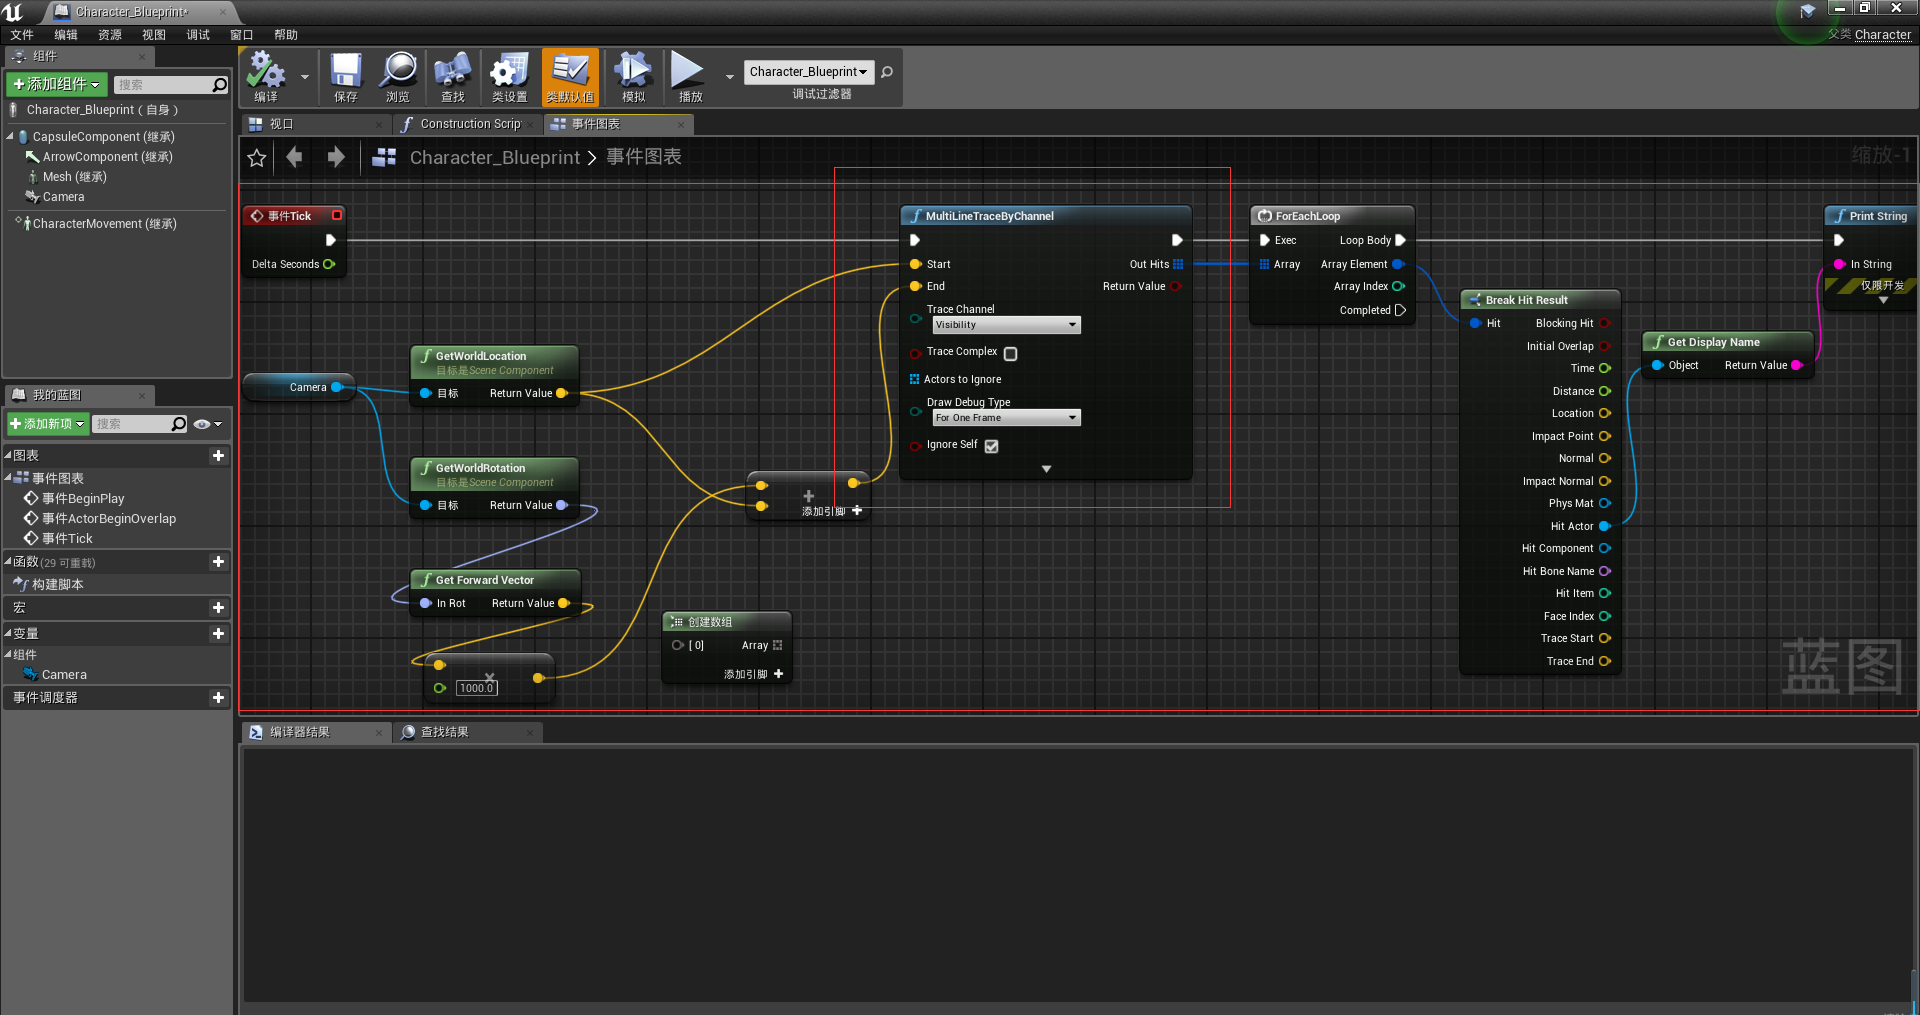Compile the blueprint using the 编译 icon
The width and height of the screenshot is (1920, 1015).
coord(265,76)
